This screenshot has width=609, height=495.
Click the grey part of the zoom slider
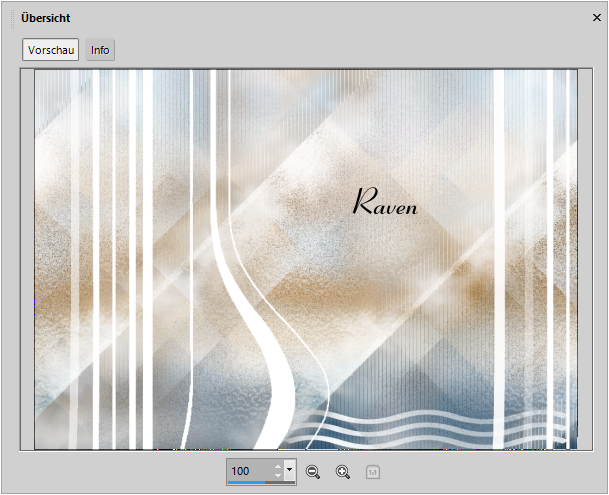tap(280, 482)
